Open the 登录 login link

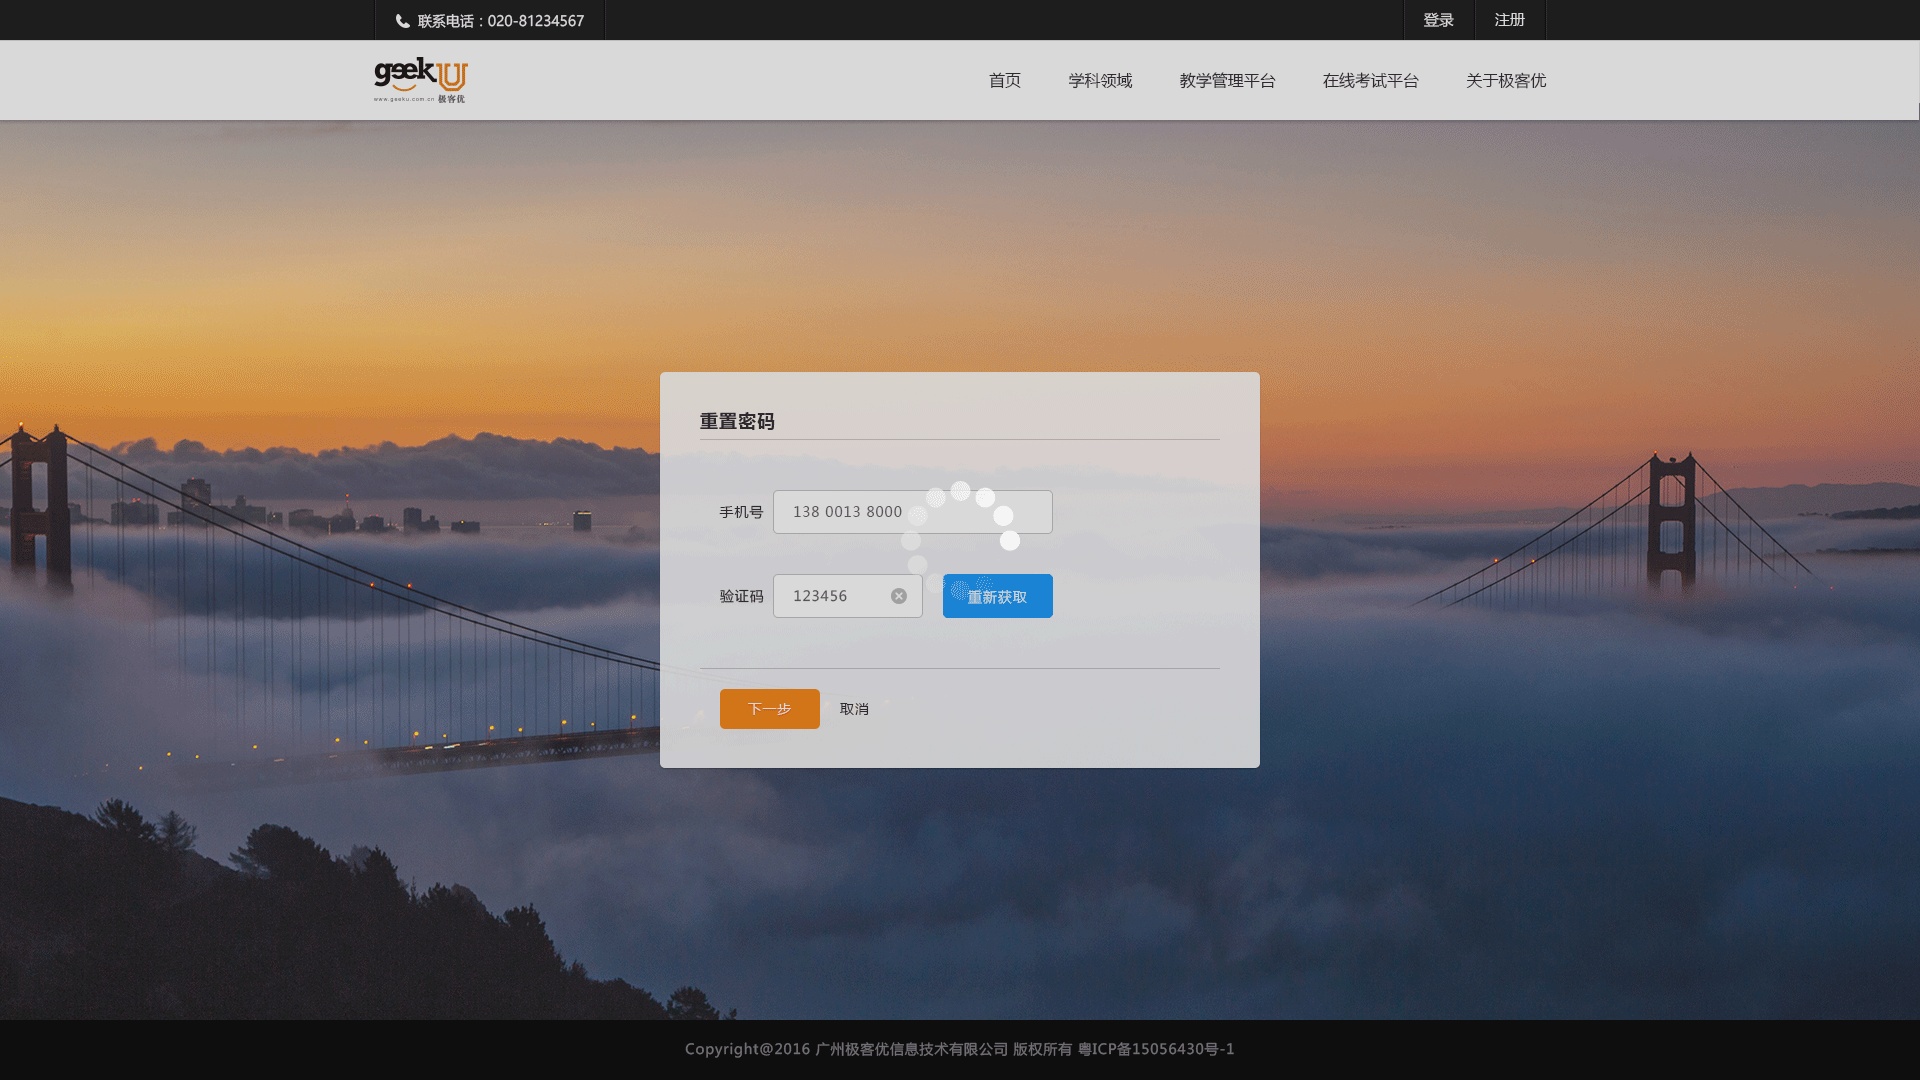pos(1438,20)
